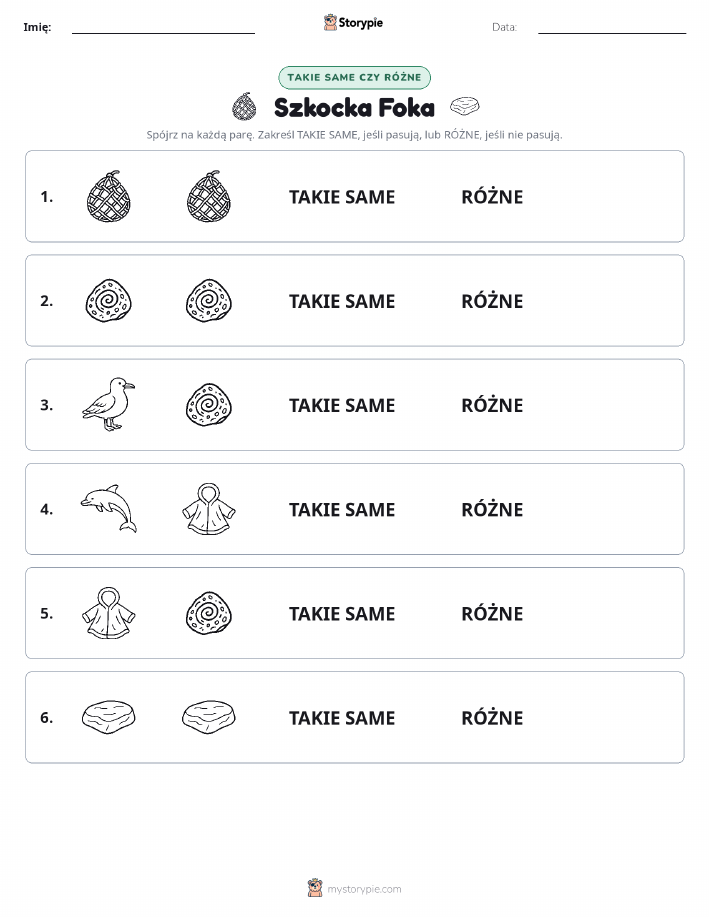Select TAKIE SAME for row 6
Image resolution: width=709 pixels, height=917 pixels.
342,718
